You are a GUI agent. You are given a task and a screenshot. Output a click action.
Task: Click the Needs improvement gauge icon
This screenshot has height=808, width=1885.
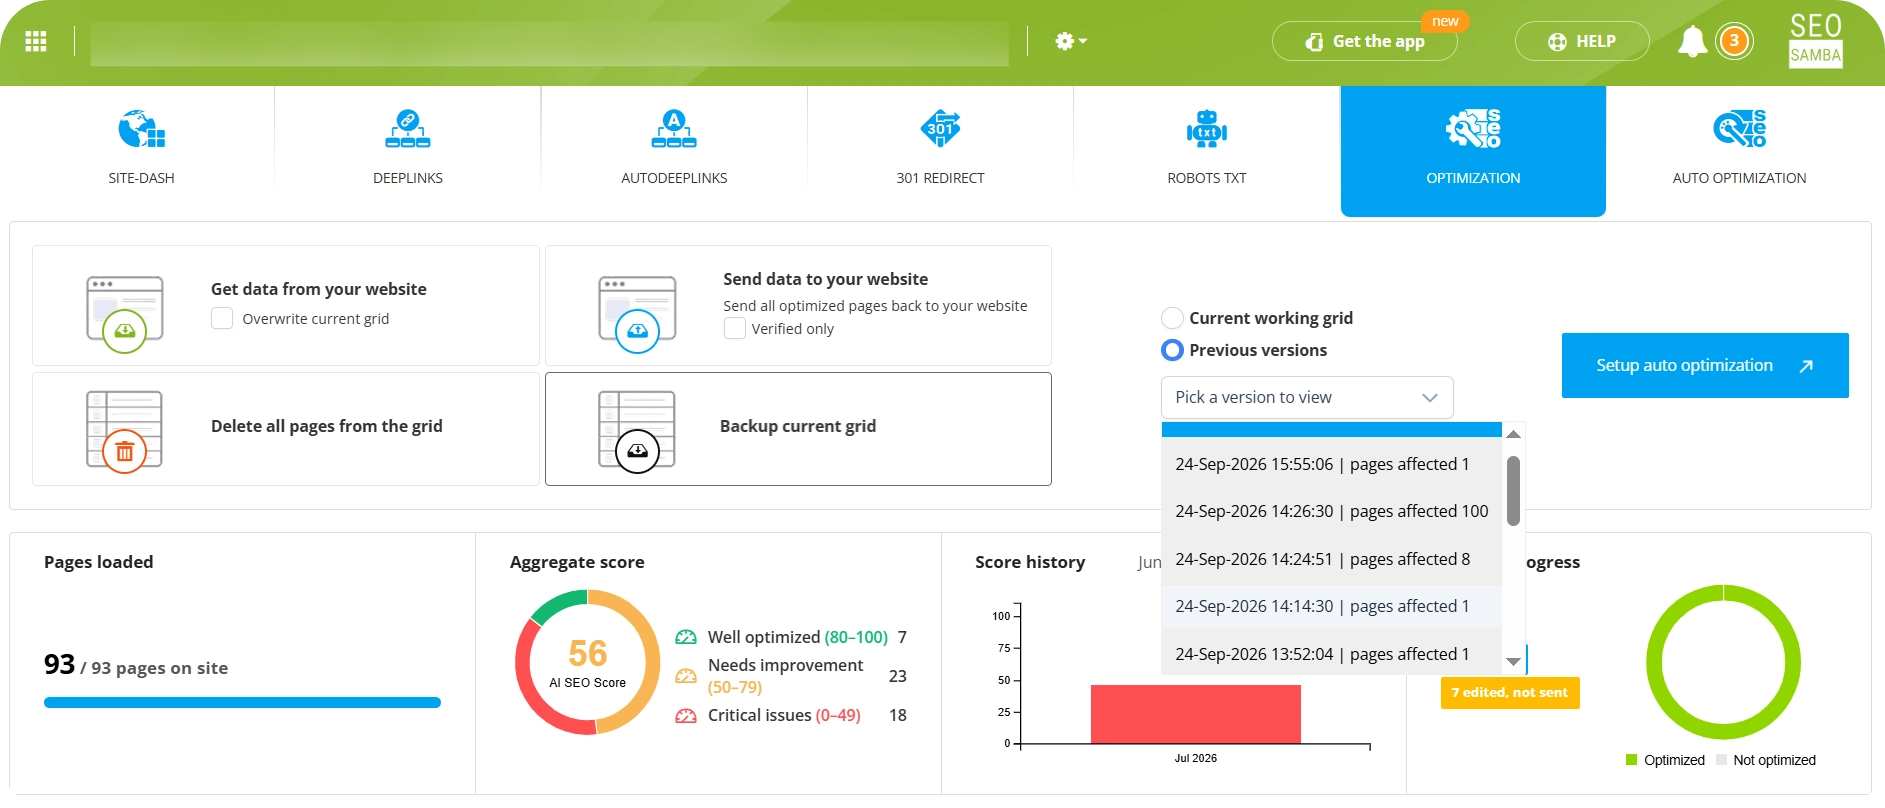coord(686,676)
